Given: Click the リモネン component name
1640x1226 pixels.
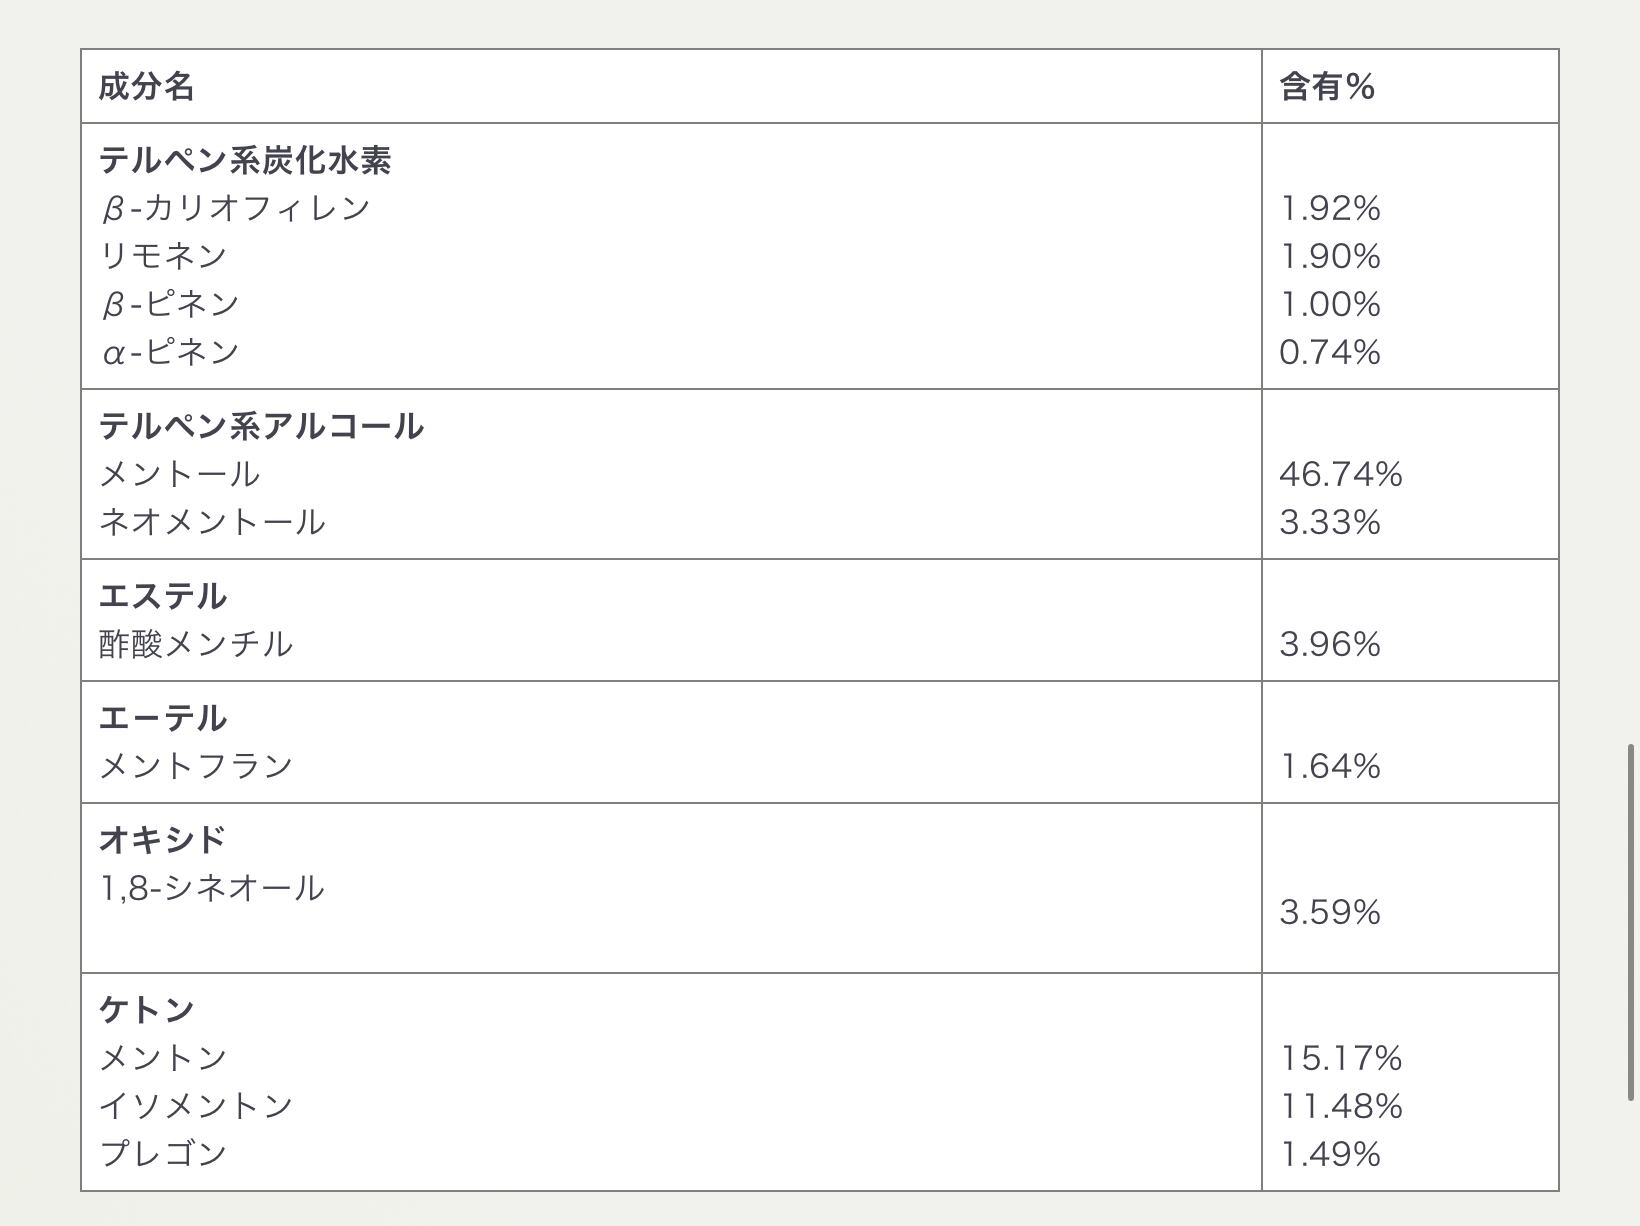Looking at the screenshot, I should [x=163, y=256].
